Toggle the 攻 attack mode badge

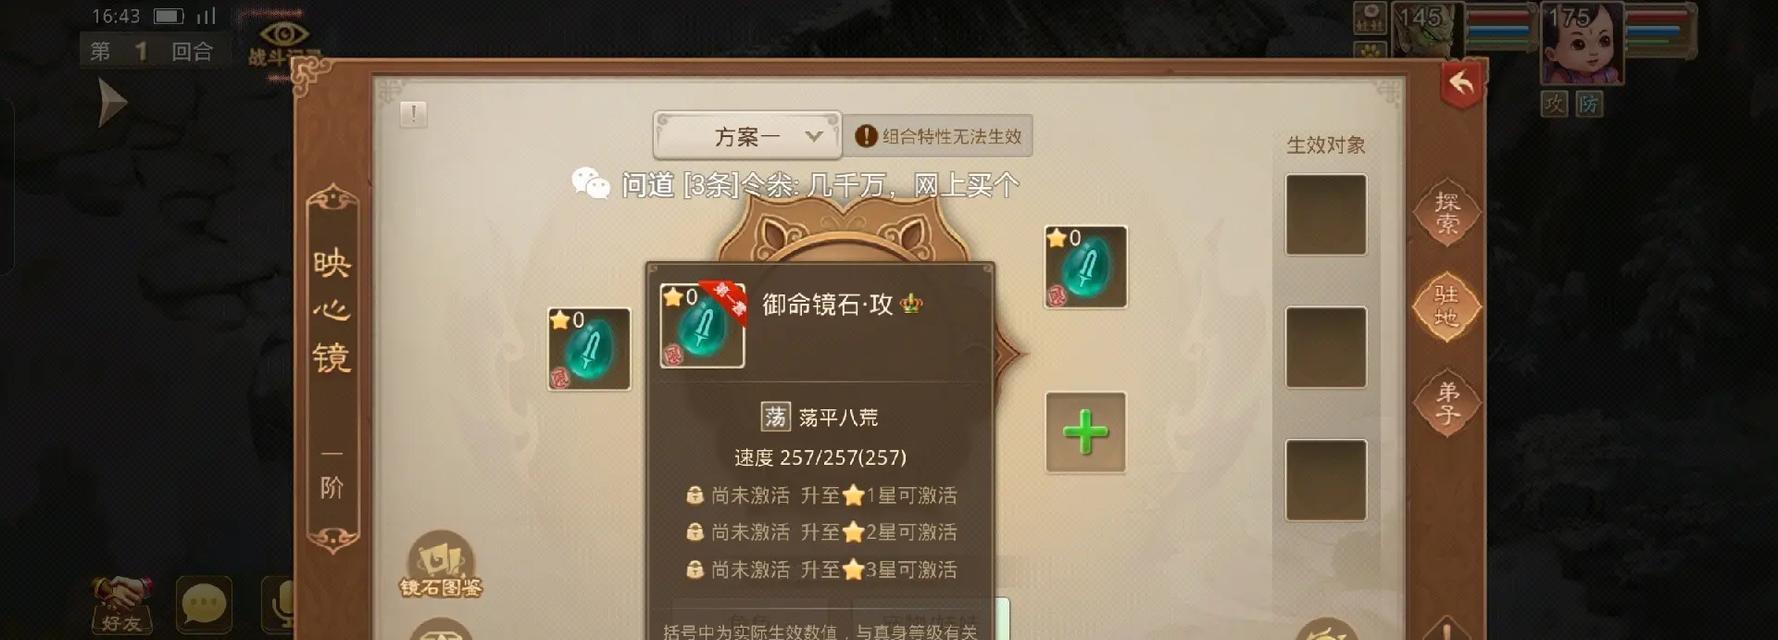(1553, 103)
